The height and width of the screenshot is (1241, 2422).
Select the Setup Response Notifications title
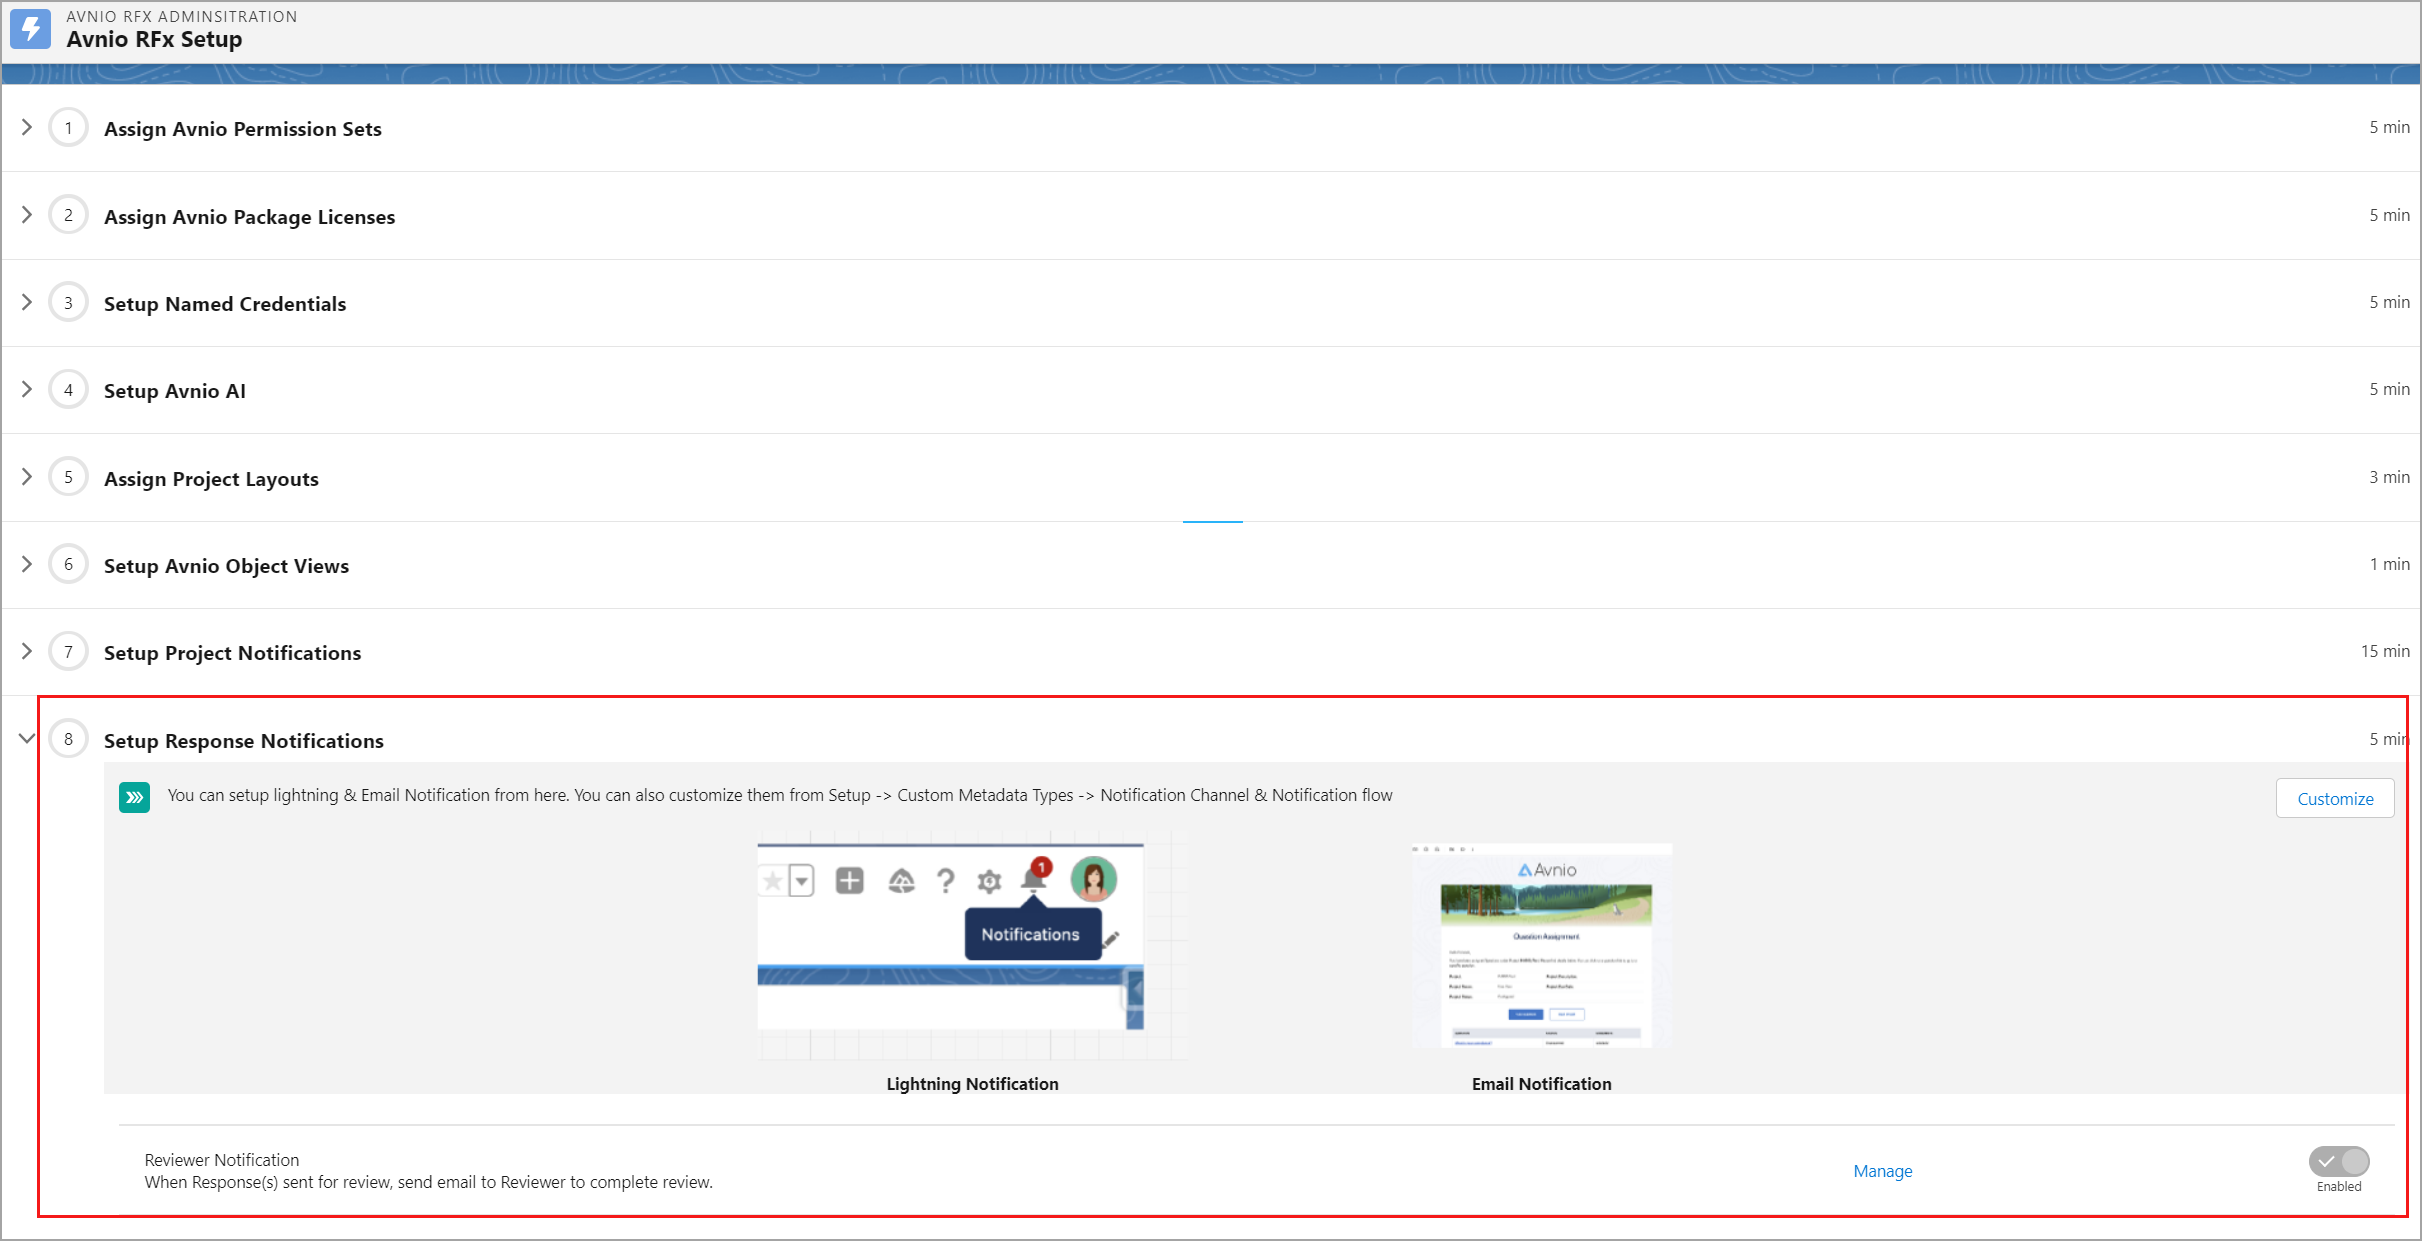point(244,741)
